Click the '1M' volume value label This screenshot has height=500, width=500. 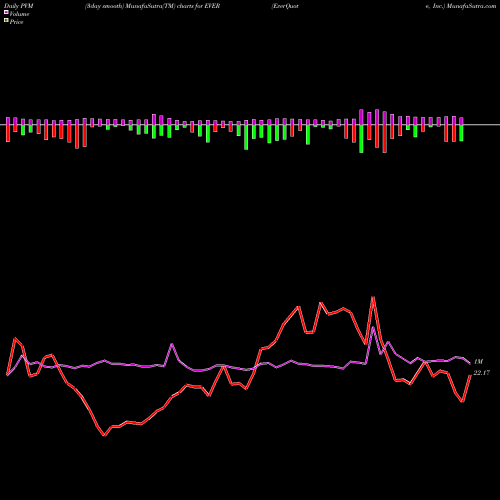point(478,362)
